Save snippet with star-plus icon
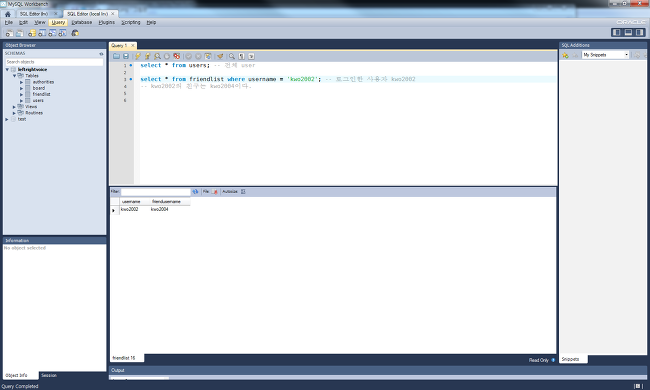The width and height of the screenshot is (650, 390). point(565,55)
